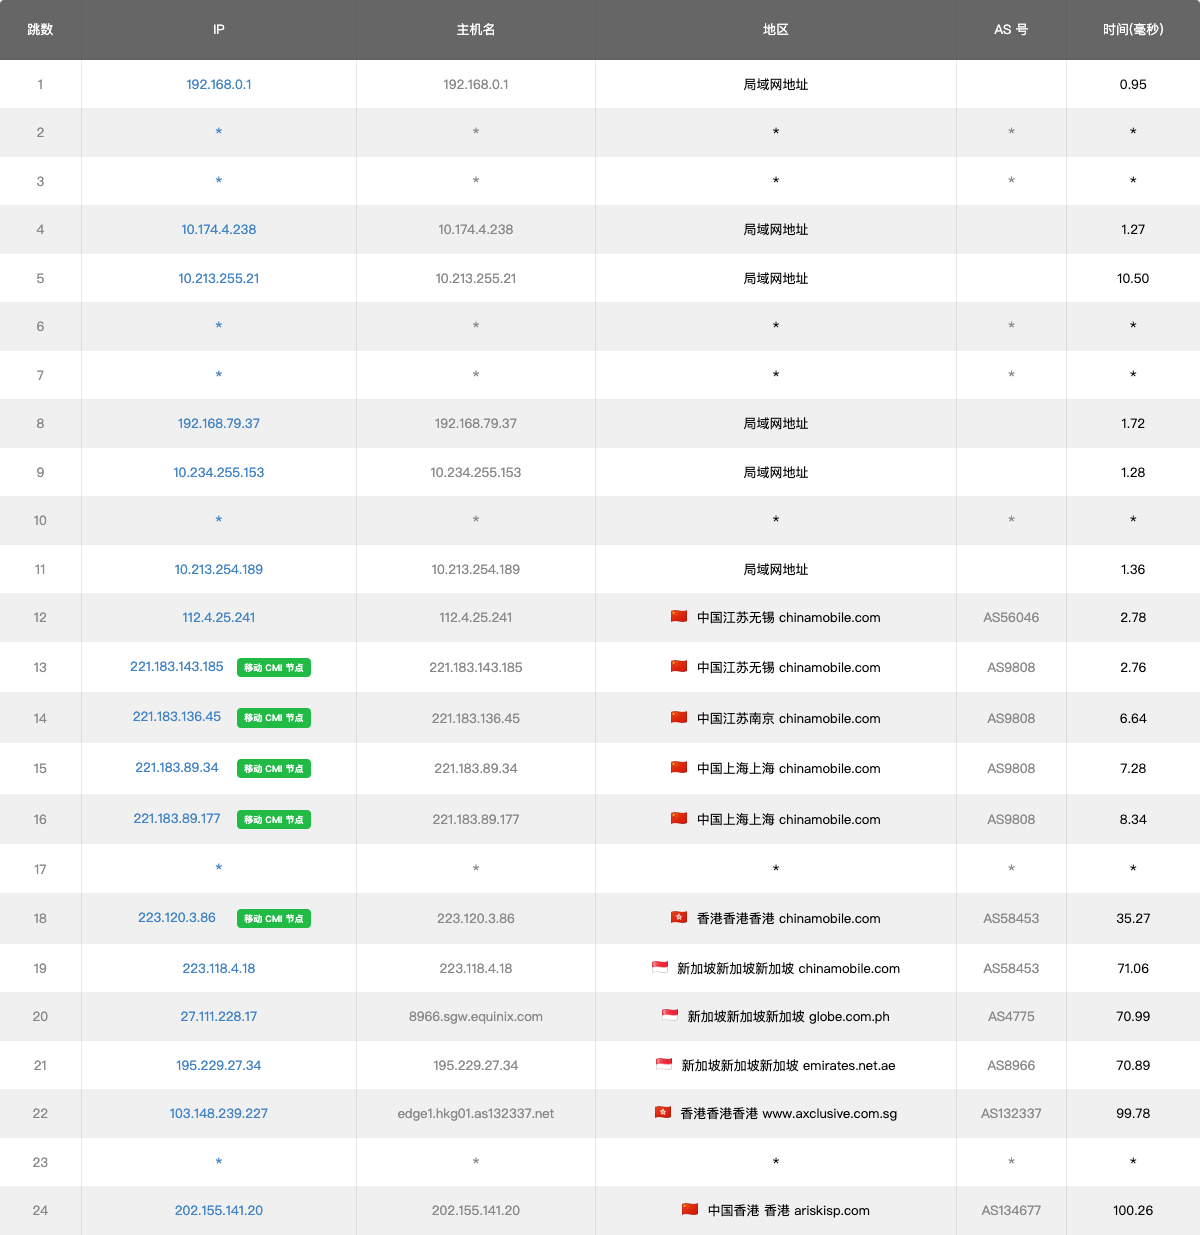Select latency value 35.27
The width and height of the screenshot is (1200, 1235).
coord(1133,918)
